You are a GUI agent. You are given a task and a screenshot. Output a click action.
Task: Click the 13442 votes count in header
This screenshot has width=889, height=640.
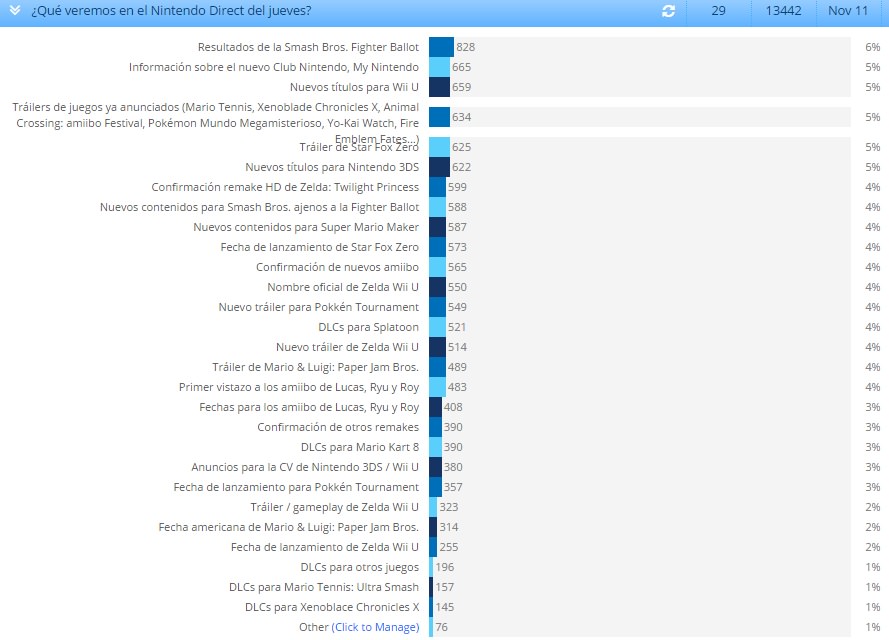click(x=784, y=11)
